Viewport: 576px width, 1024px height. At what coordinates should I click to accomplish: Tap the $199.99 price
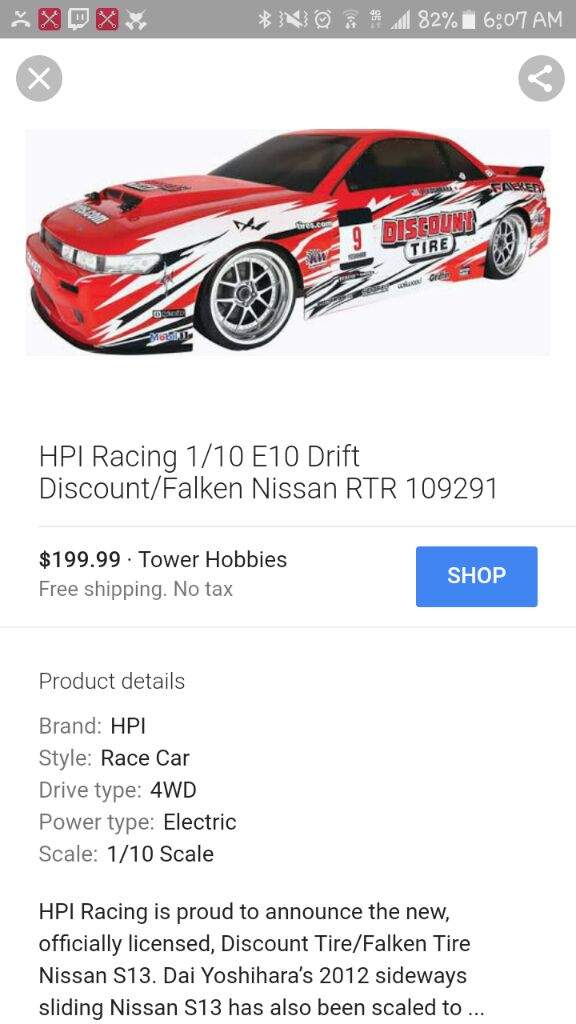(80, 560)
